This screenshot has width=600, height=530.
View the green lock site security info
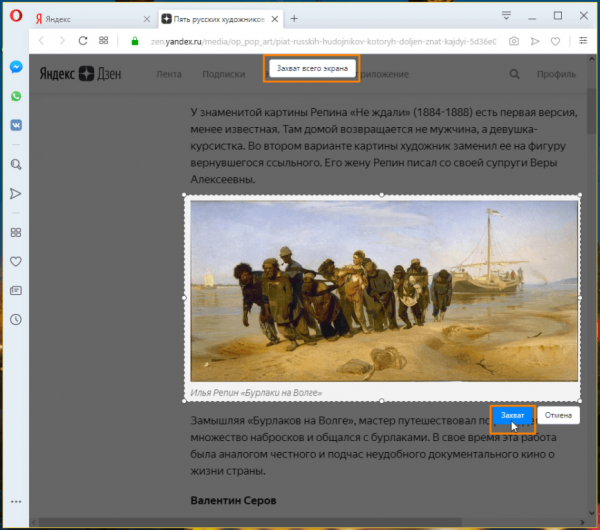coord(135,41)
